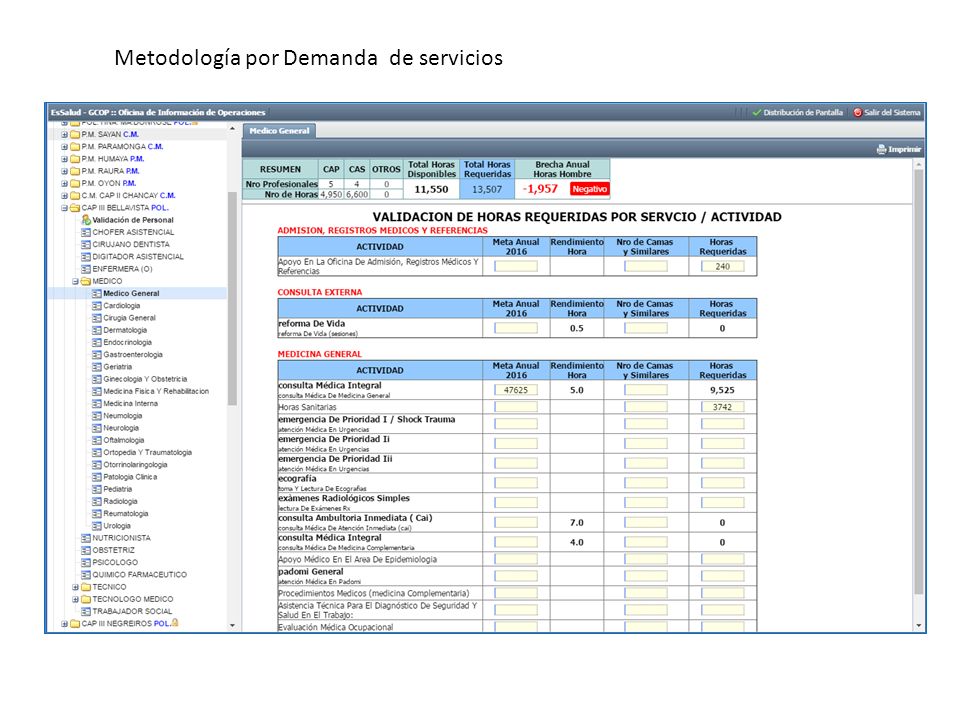Click the 9,525 Horas Requeridas value
Image resolution: width=960 pixels, height=720 pixels.
click(722, 390)
